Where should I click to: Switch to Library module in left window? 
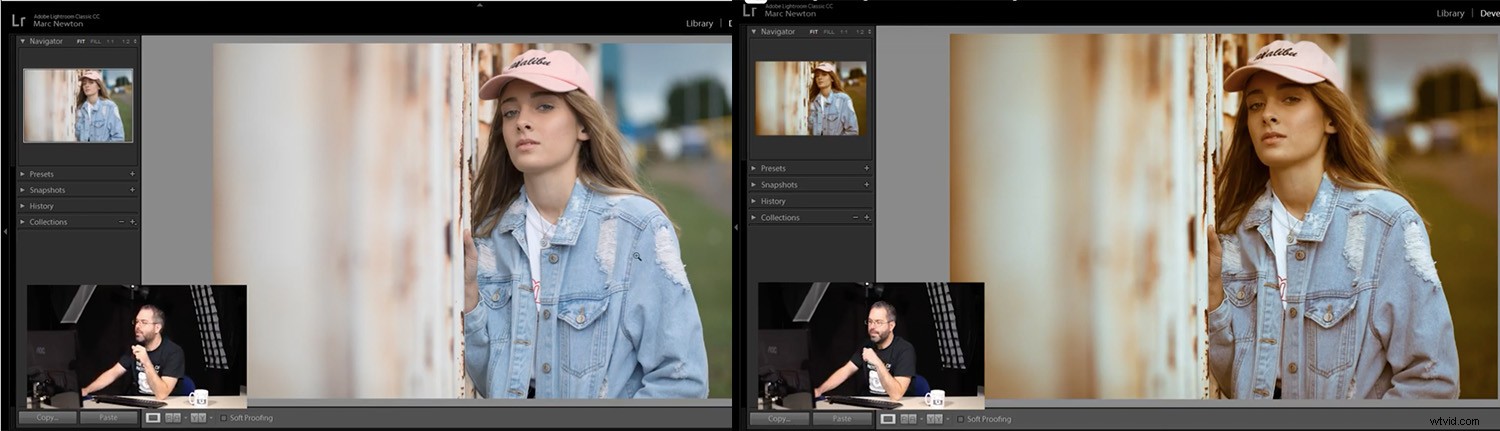(x=700, y=23)
